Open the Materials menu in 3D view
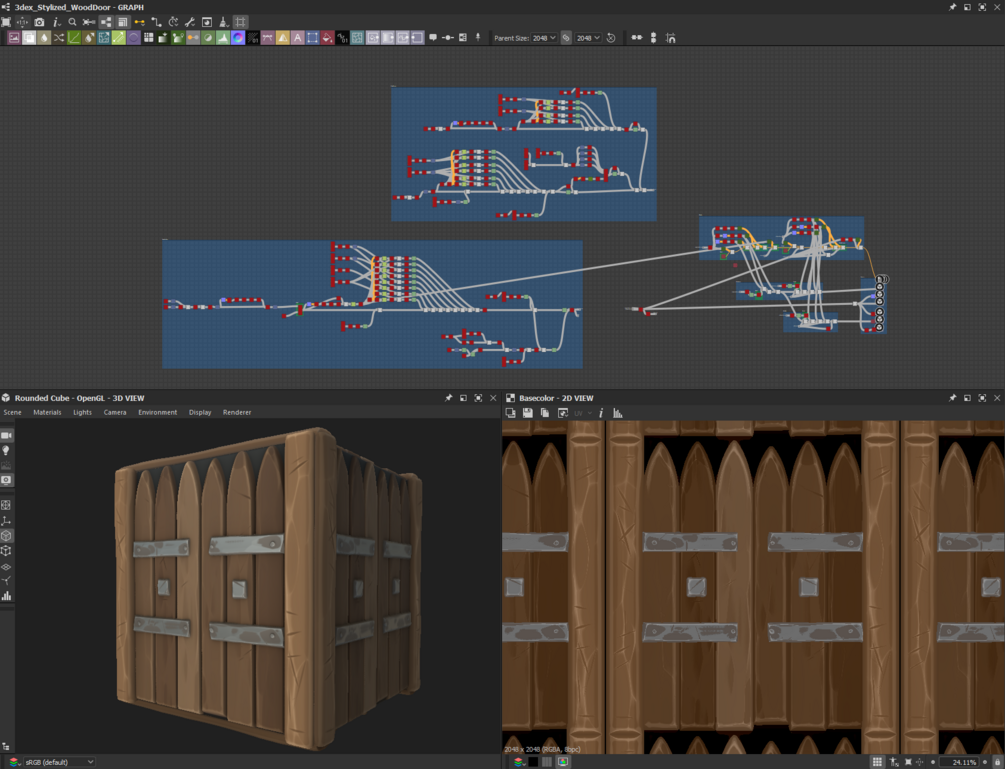The height and width of the screenshot is (769, 1005). tap(47, 412)
